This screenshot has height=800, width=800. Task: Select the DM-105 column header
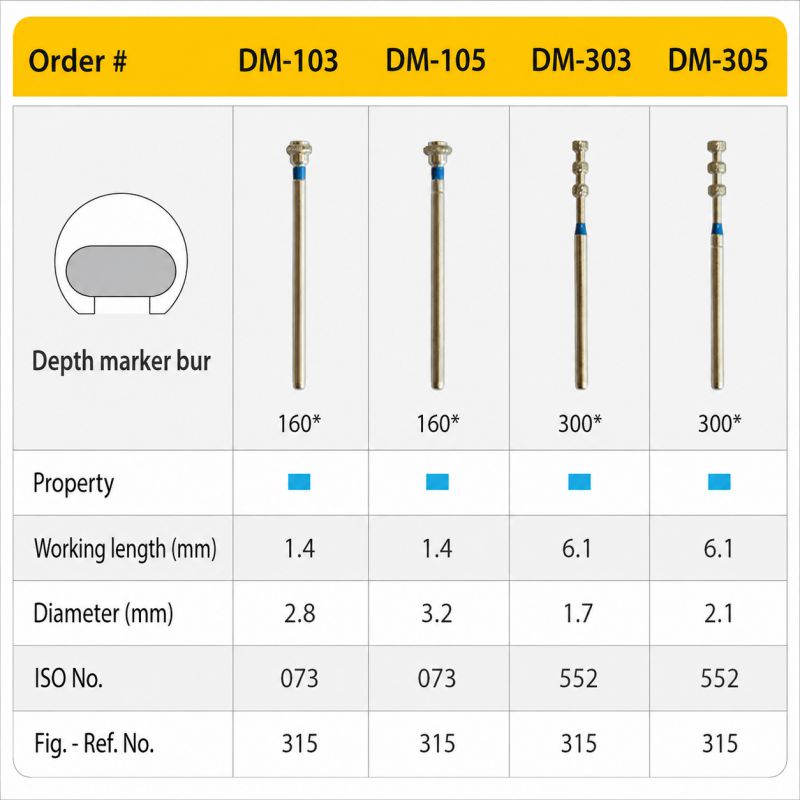pos(435,60)
